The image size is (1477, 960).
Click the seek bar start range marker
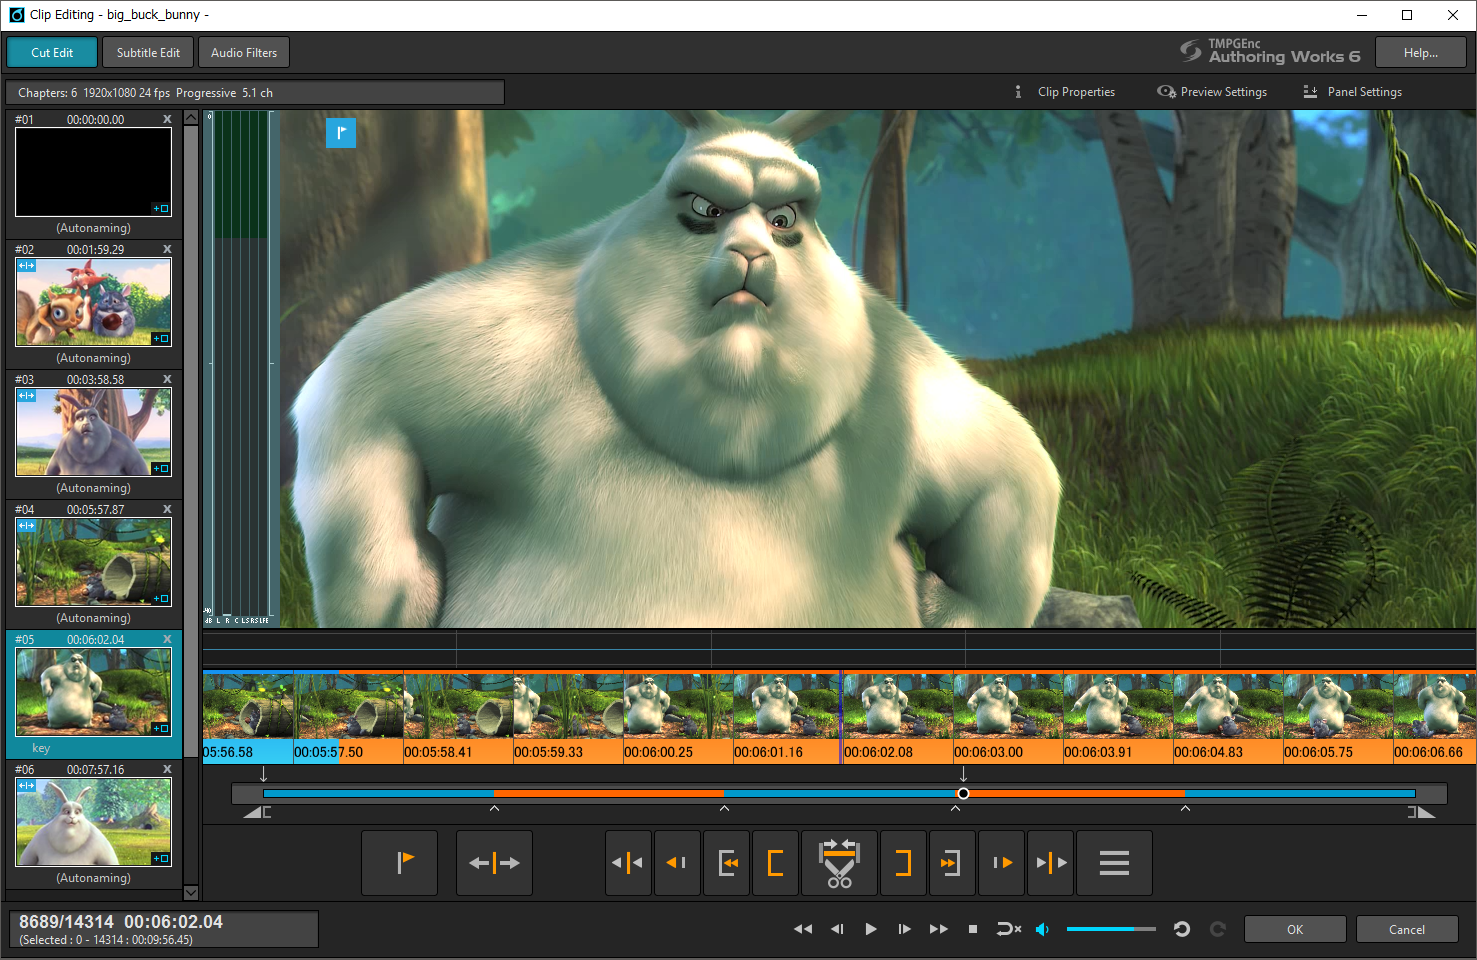tap(257, 812)
